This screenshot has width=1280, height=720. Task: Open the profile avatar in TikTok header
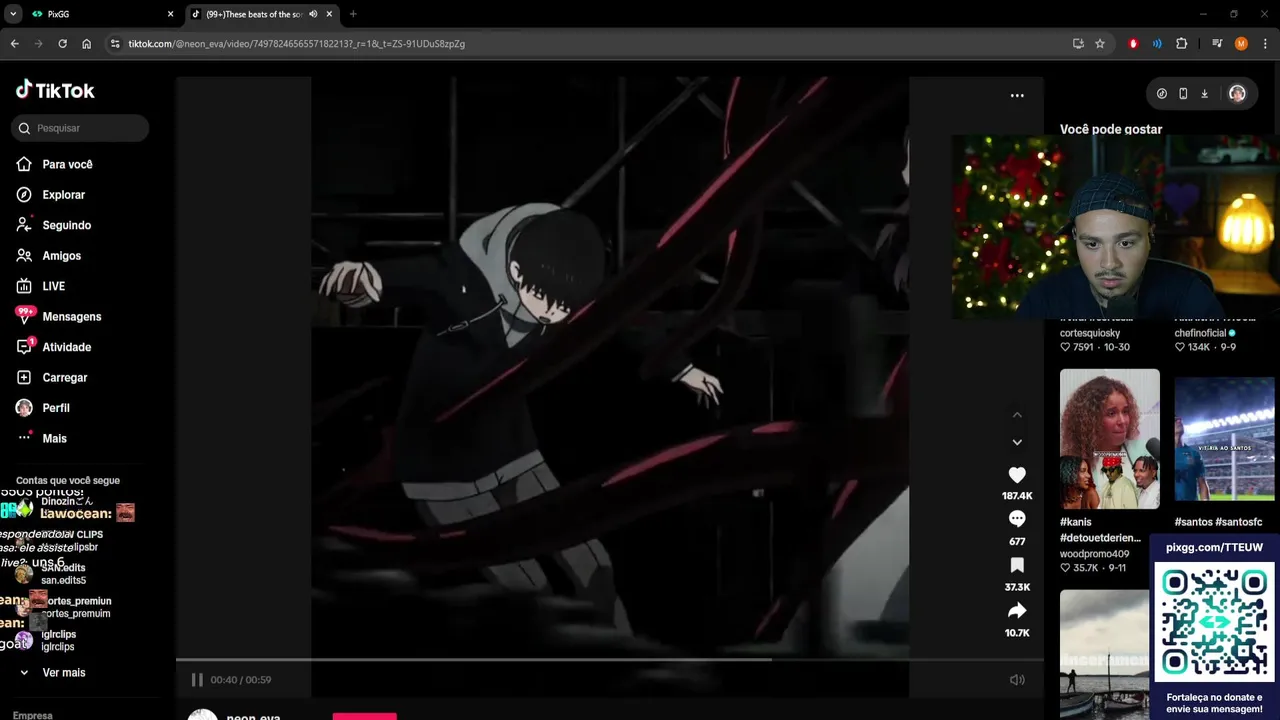(1237, 93)
